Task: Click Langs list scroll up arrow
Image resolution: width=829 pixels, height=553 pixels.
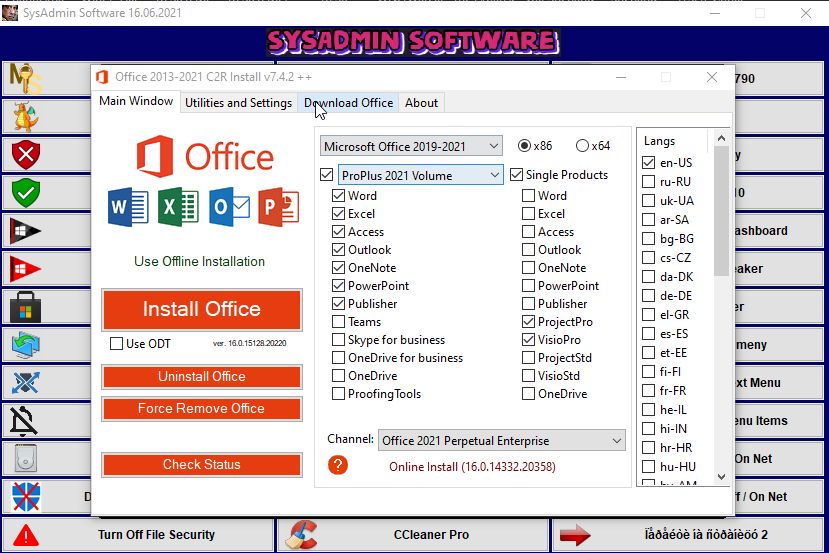Action: (x=721, y=139)
